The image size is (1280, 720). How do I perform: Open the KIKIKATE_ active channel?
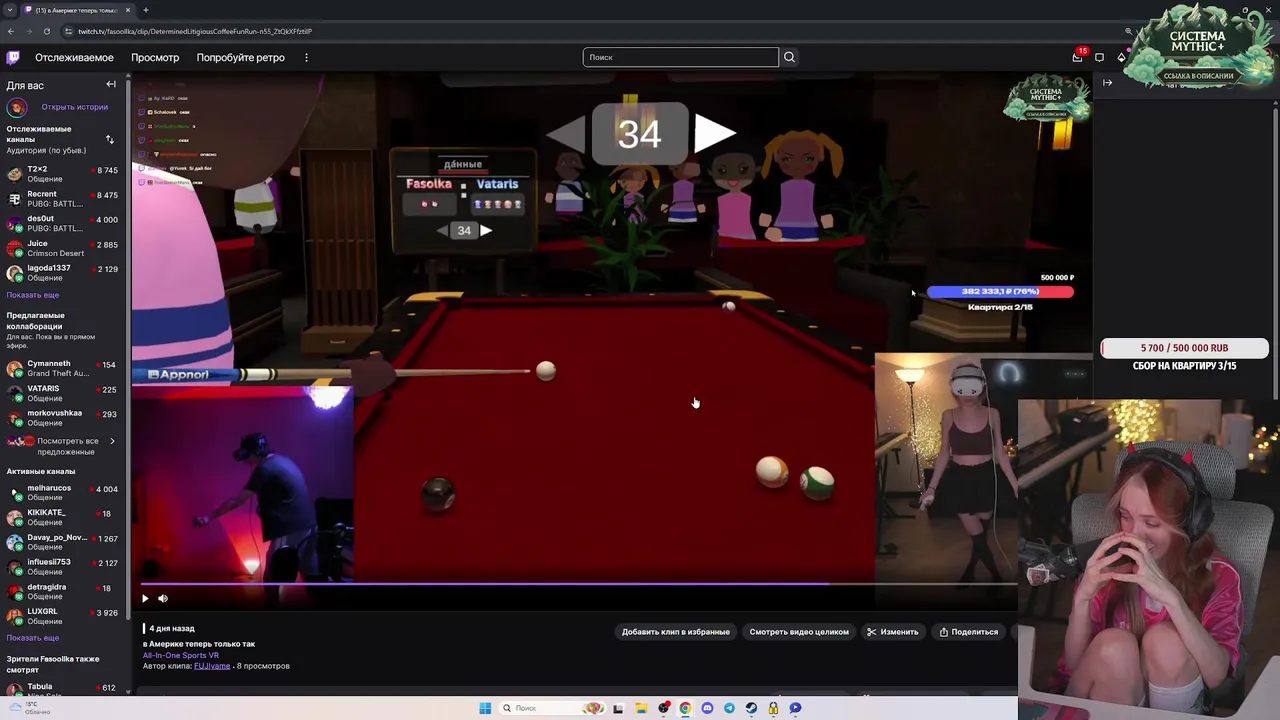pyautogui.click(x=64, y=517)
